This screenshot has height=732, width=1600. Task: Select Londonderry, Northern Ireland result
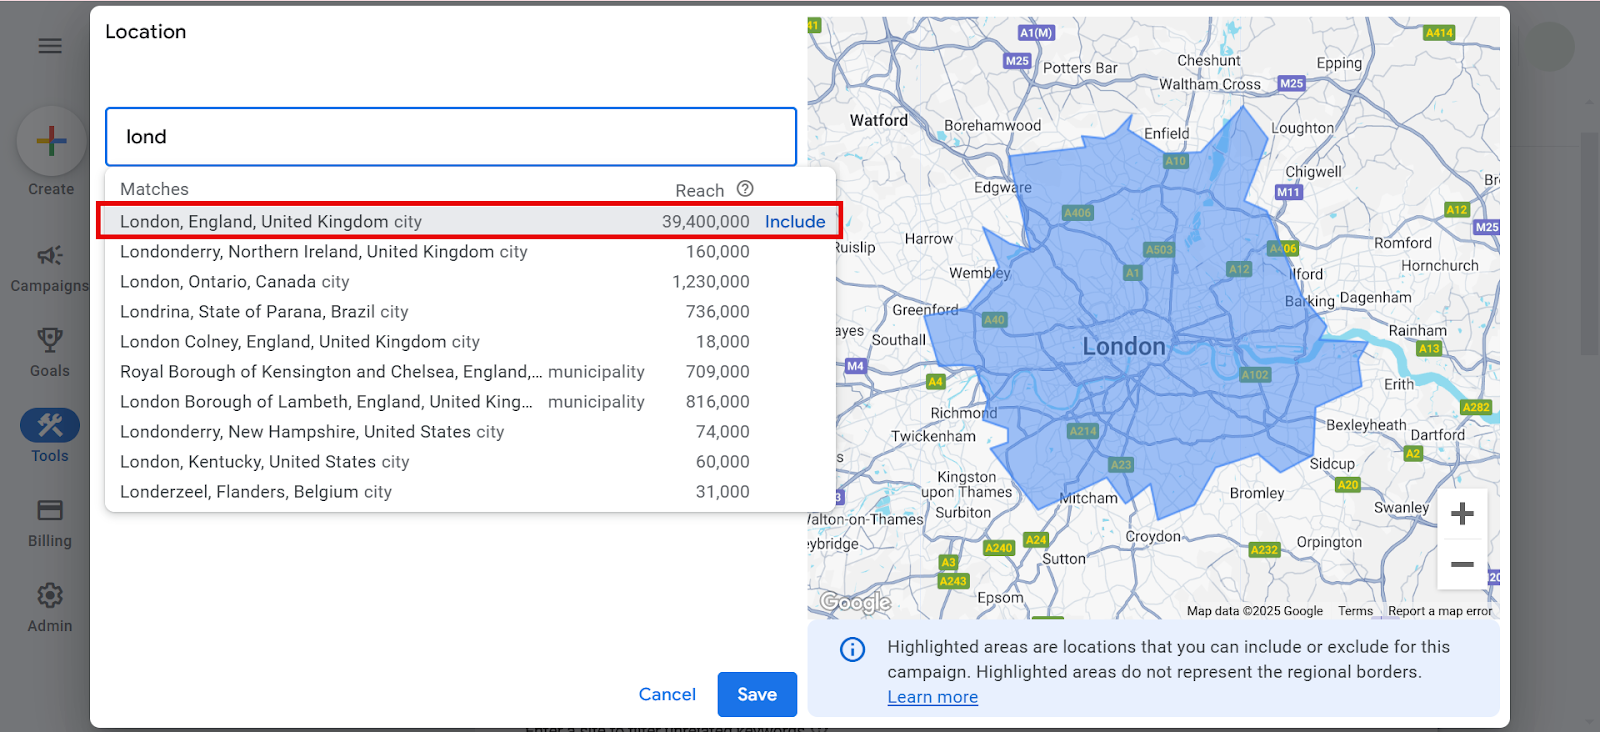470,252
